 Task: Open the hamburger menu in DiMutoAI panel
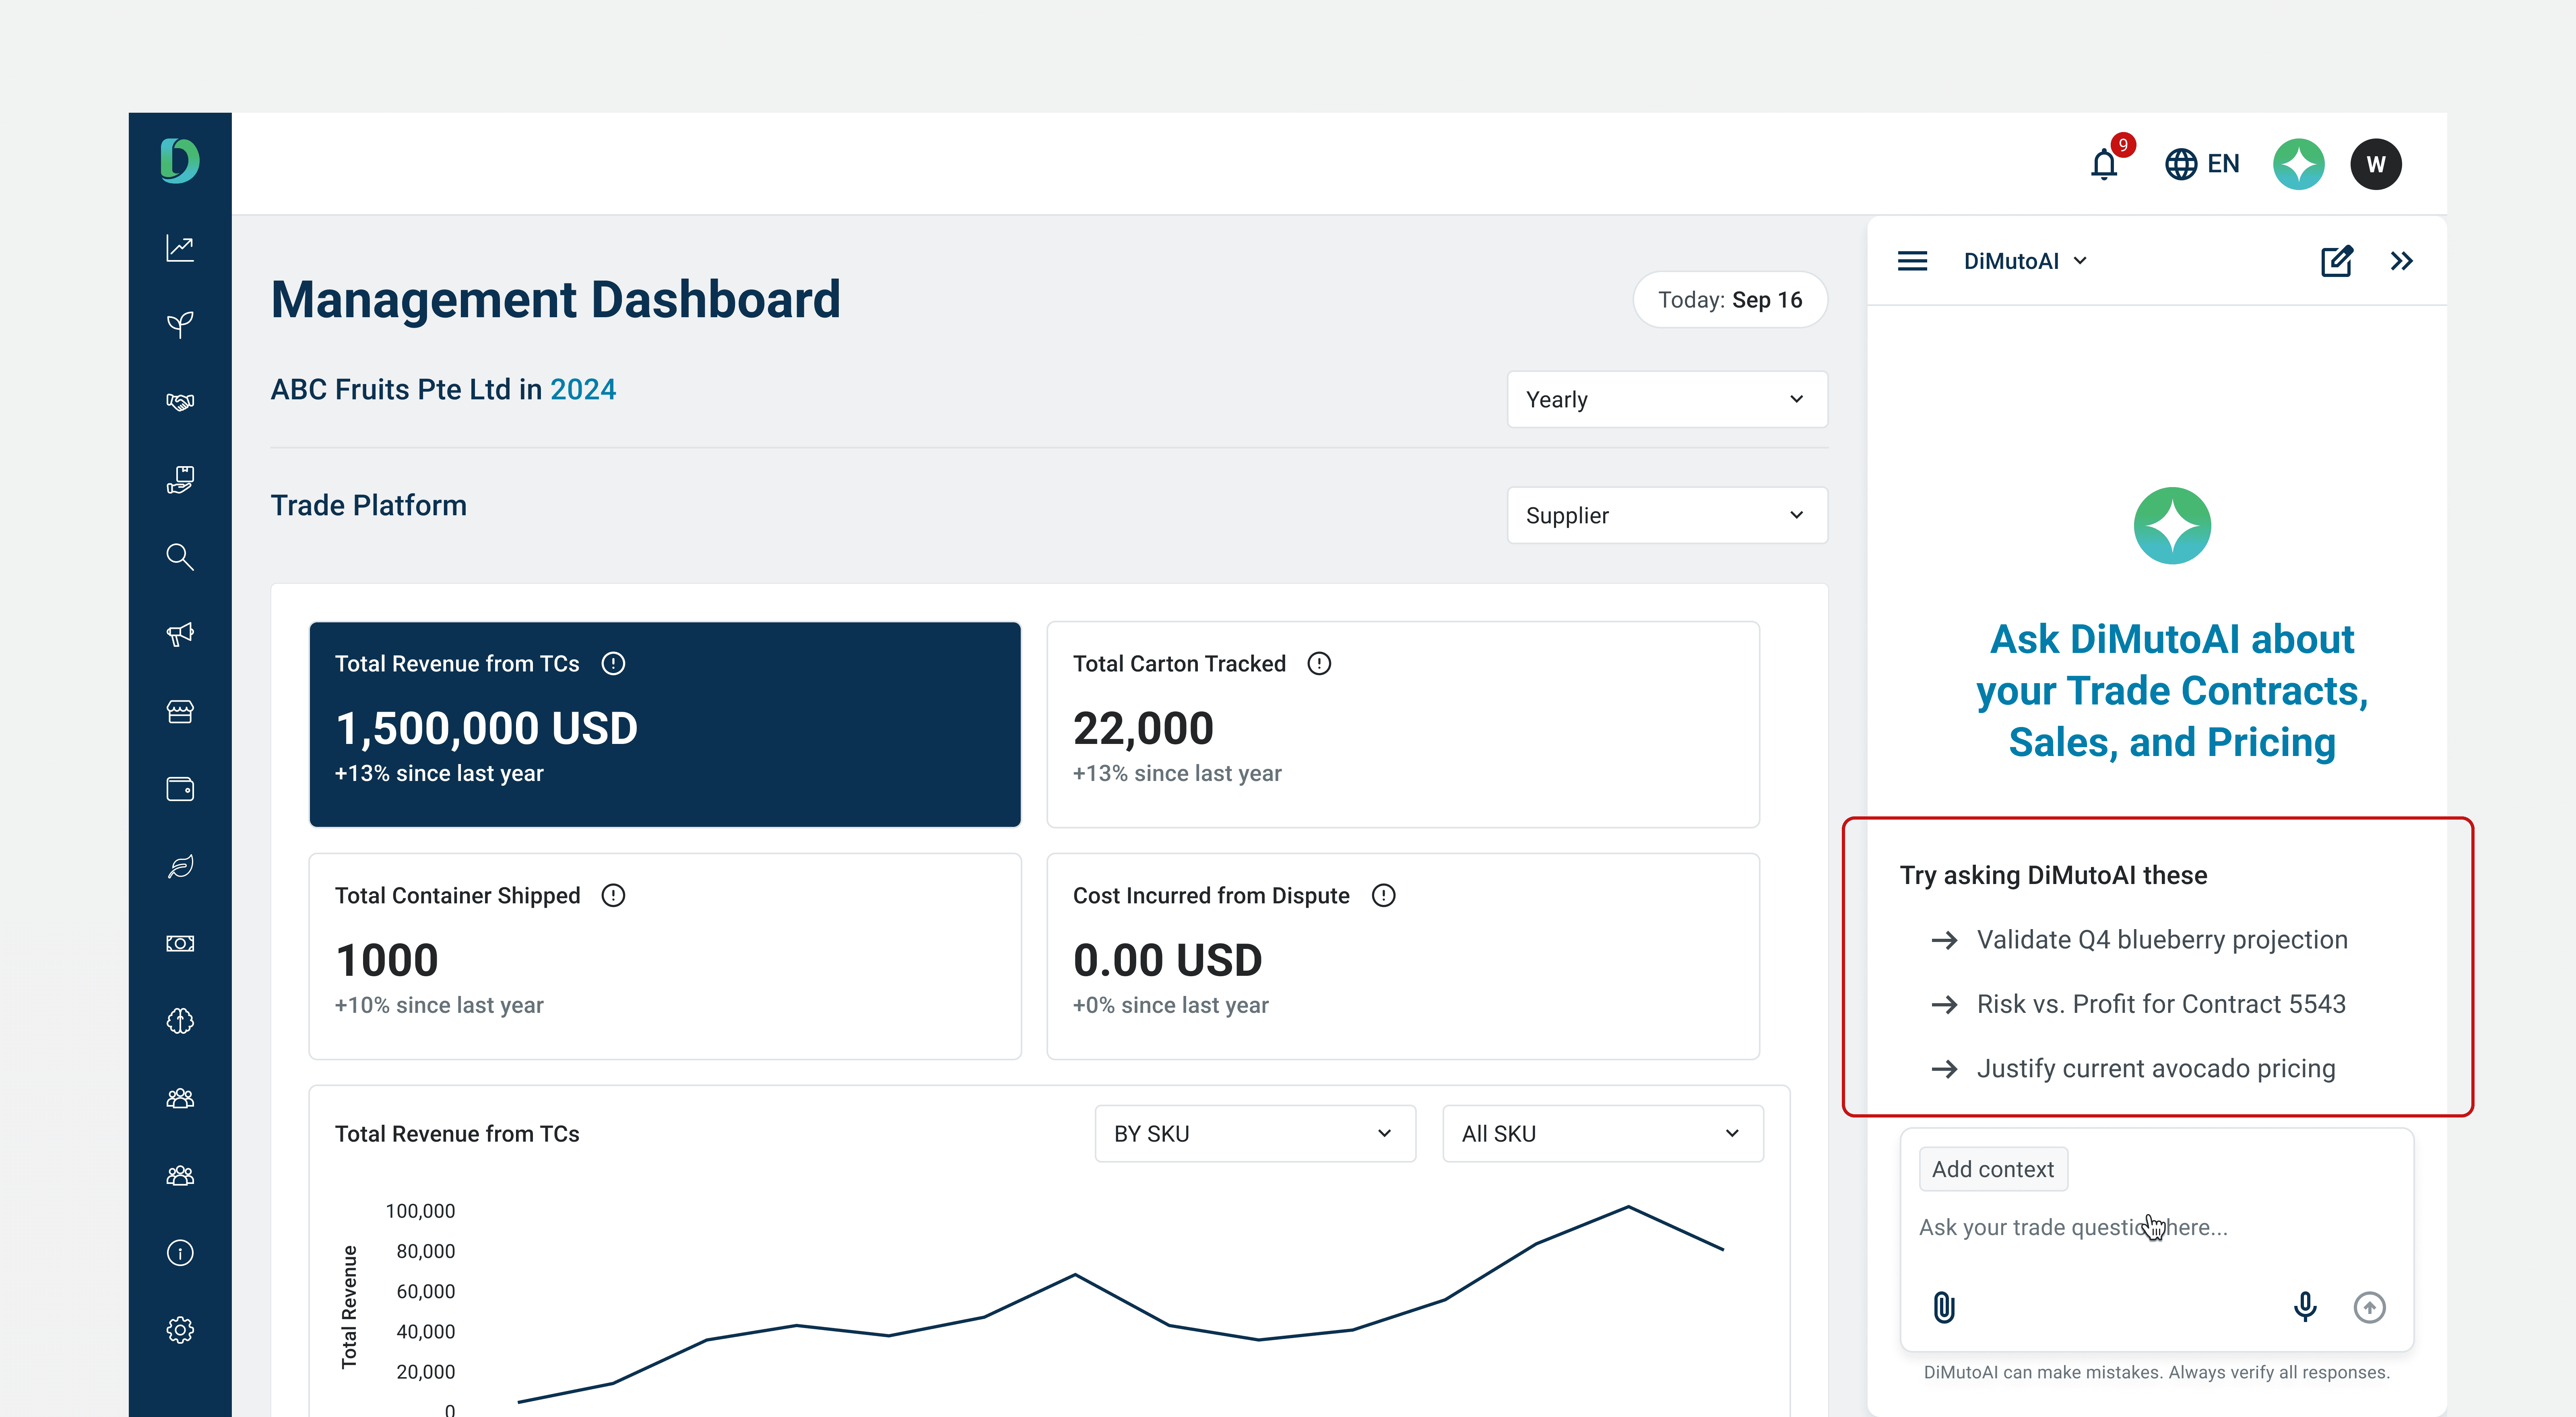[1912, 261]
